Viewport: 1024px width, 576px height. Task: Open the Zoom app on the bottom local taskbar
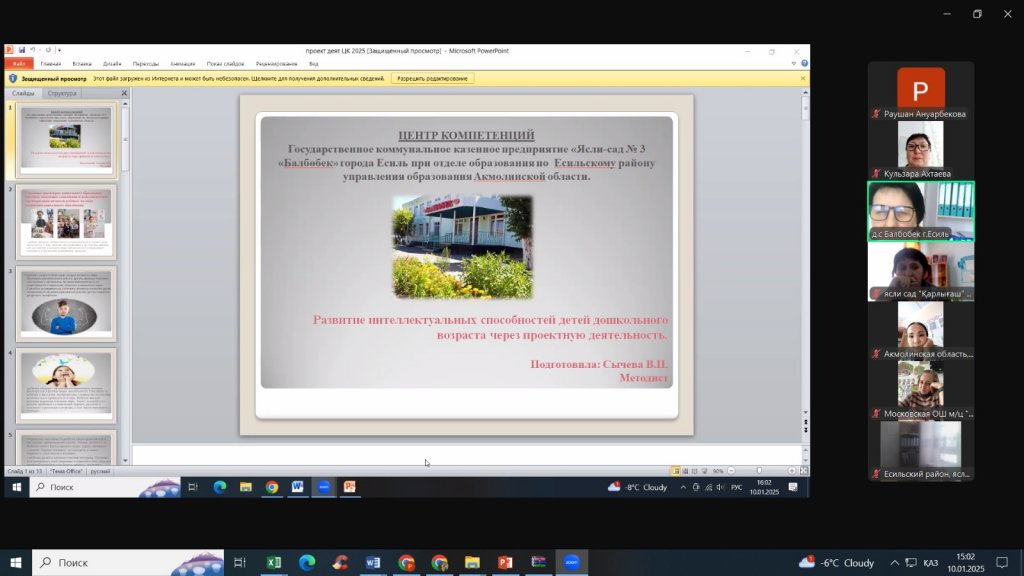(x=571, y=562)
